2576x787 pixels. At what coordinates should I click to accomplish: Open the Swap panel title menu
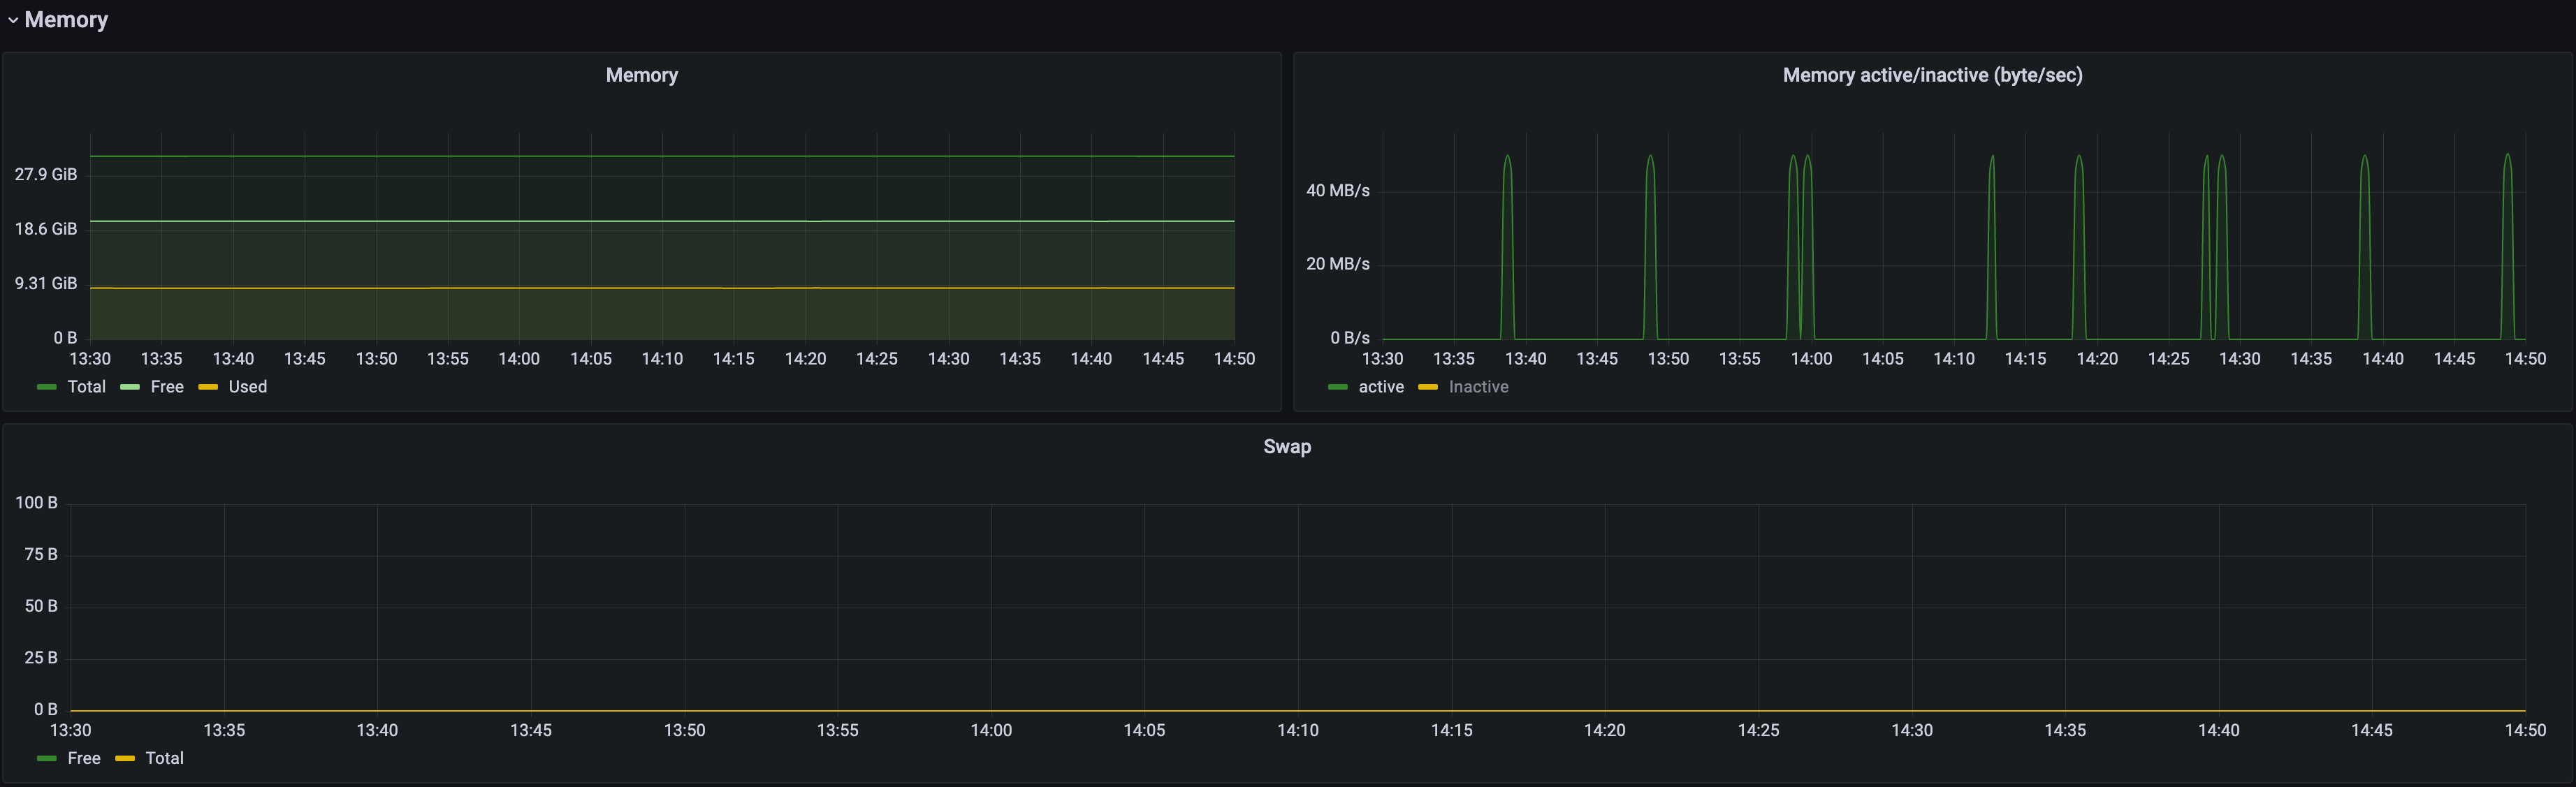point(1287,447)
